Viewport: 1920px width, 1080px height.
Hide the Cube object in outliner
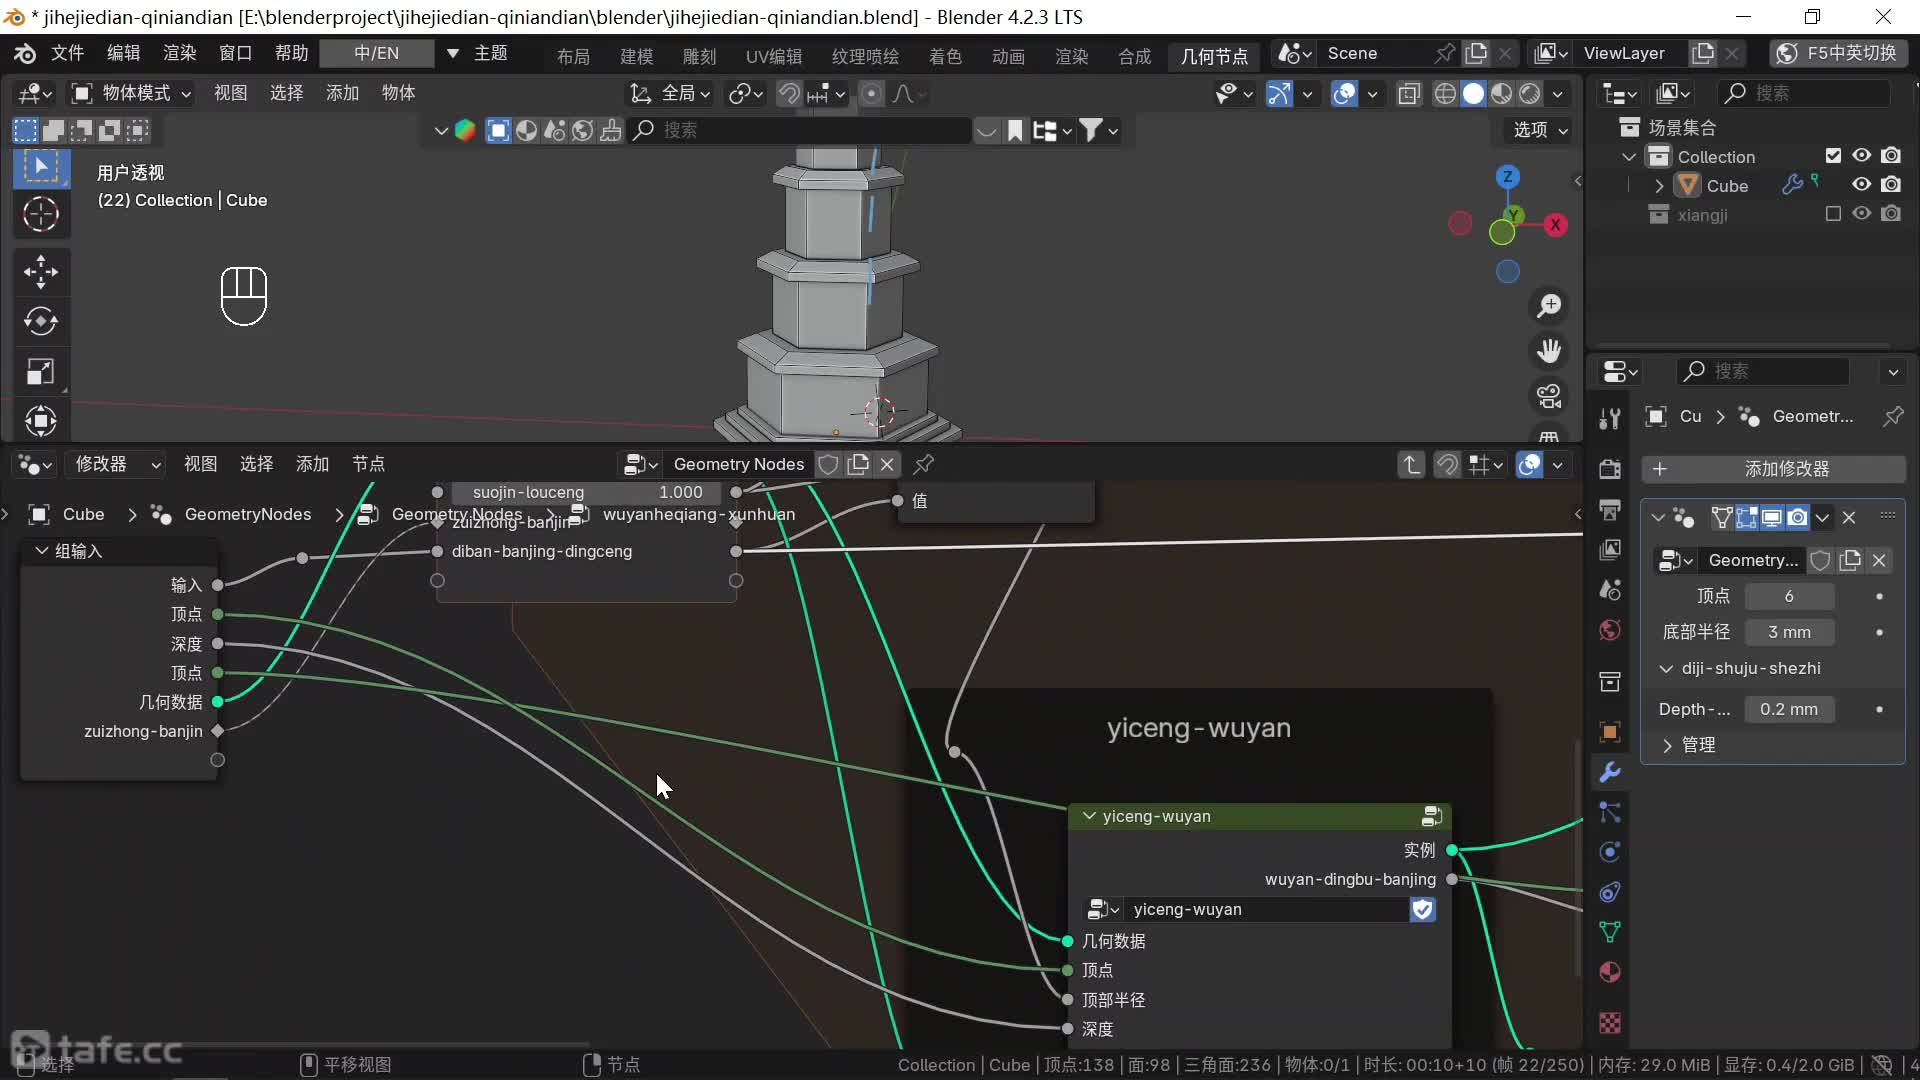pyautogui.click(x=1861, y=185)
